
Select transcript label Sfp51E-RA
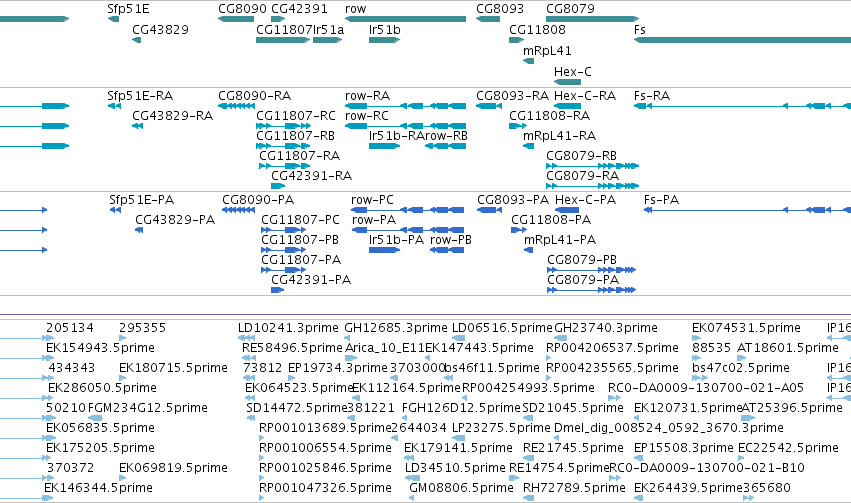(x=140, y=96)
